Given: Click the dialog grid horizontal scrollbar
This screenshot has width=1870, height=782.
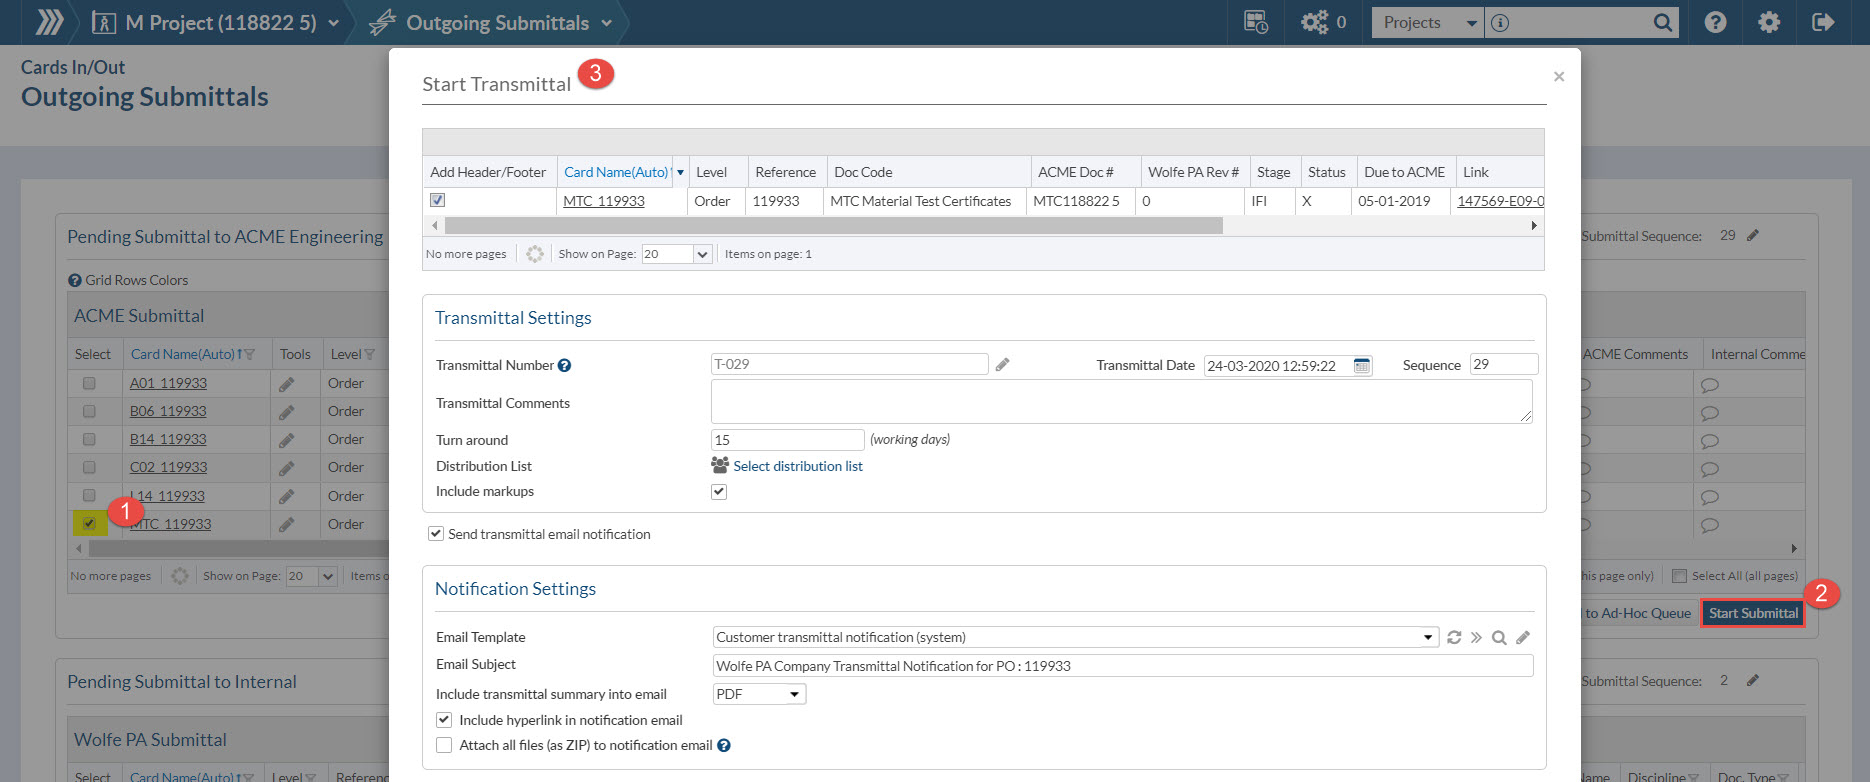Looking at the screenshot, I should tap(834, 226).
